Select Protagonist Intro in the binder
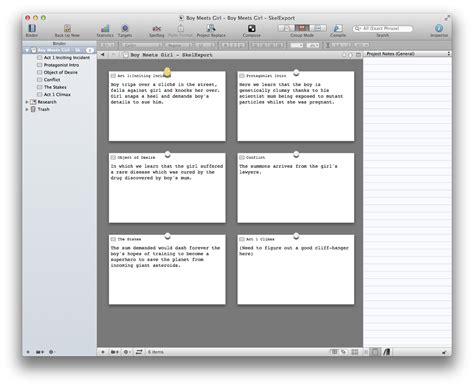Image resolution: width=474 pixels, height=387 pixels. pos(61,65)
